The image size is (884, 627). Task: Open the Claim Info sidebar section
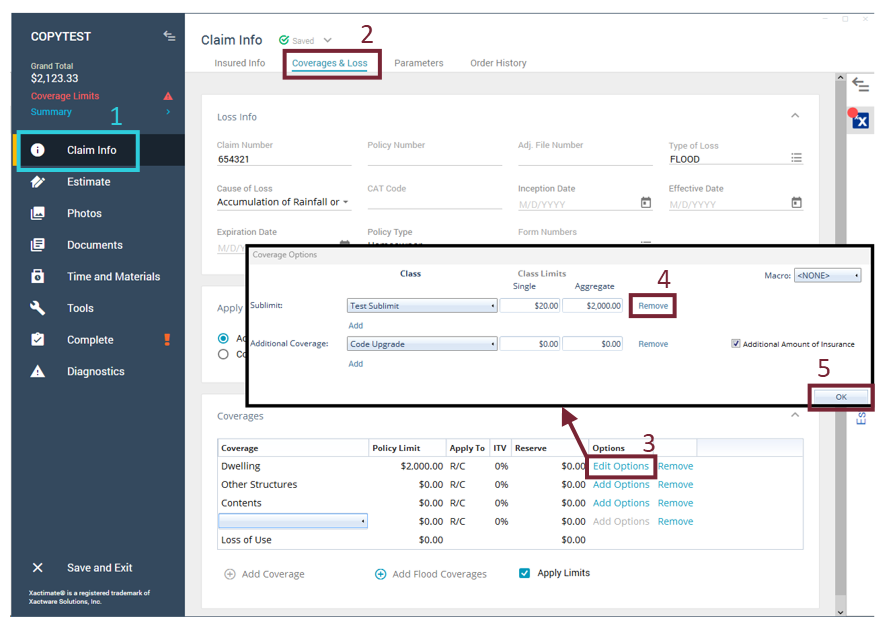(91, 150)
